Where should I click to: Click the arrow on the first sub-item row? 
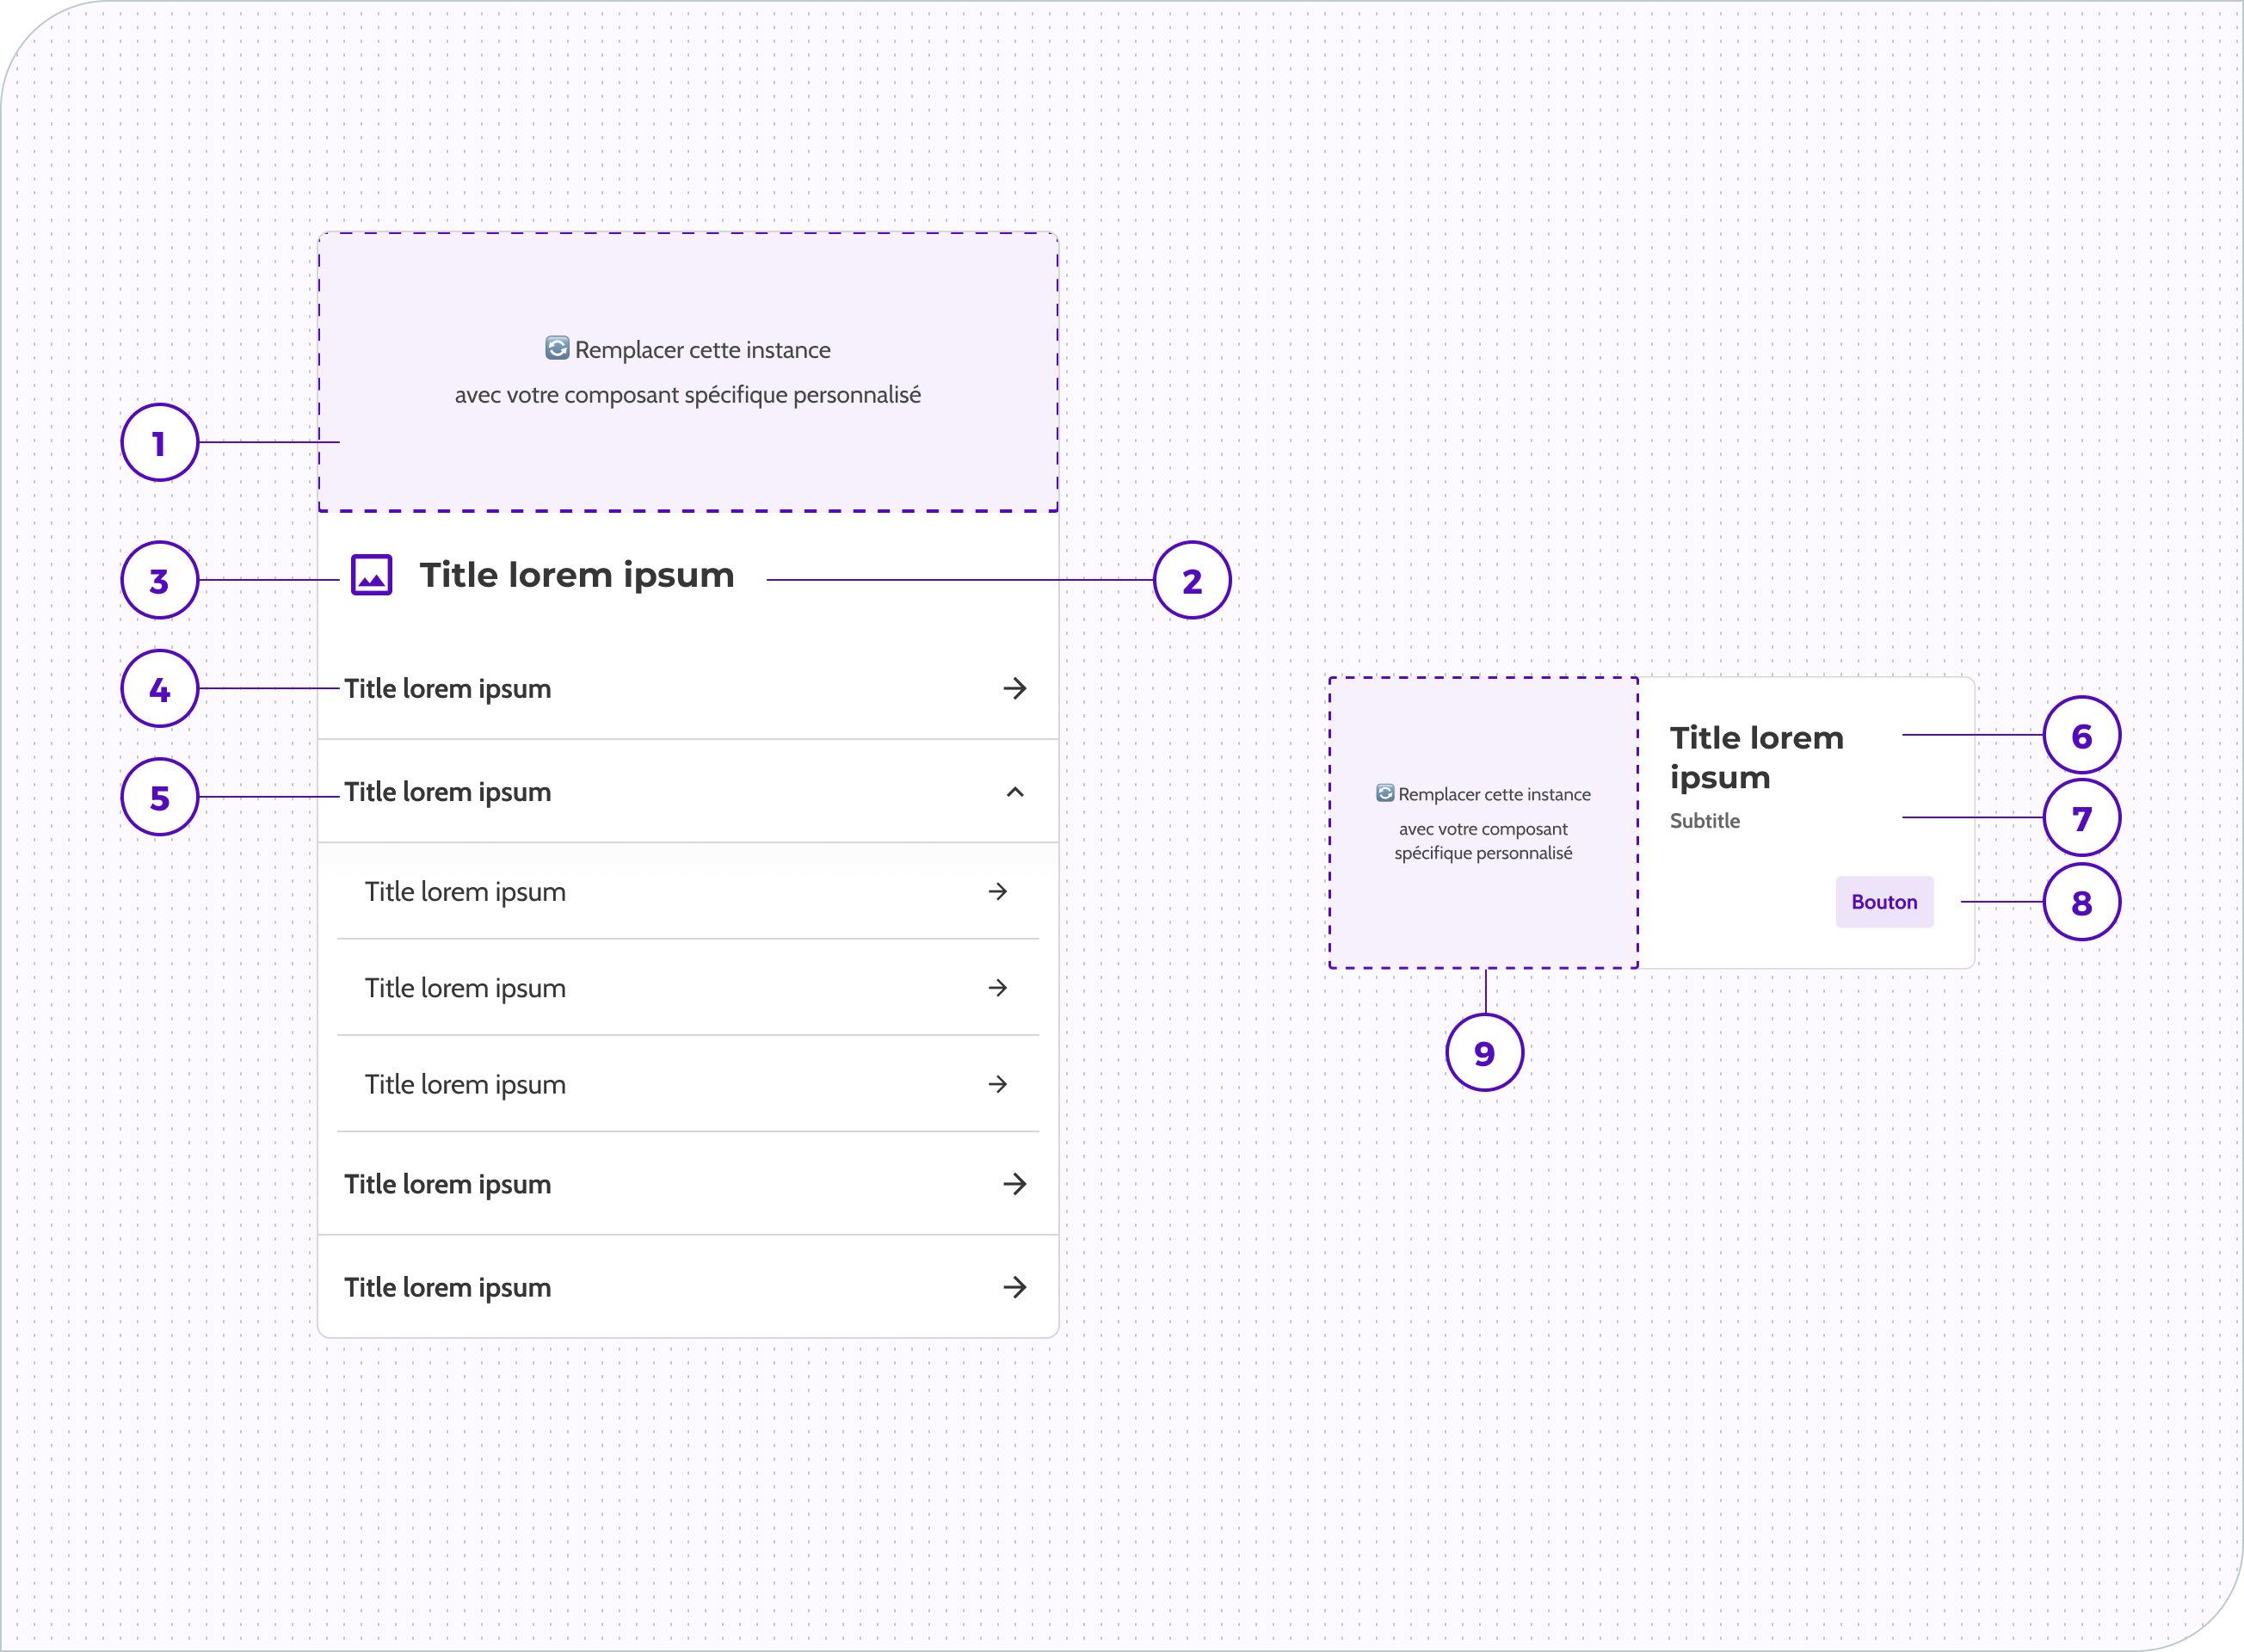tap(997, 891)
